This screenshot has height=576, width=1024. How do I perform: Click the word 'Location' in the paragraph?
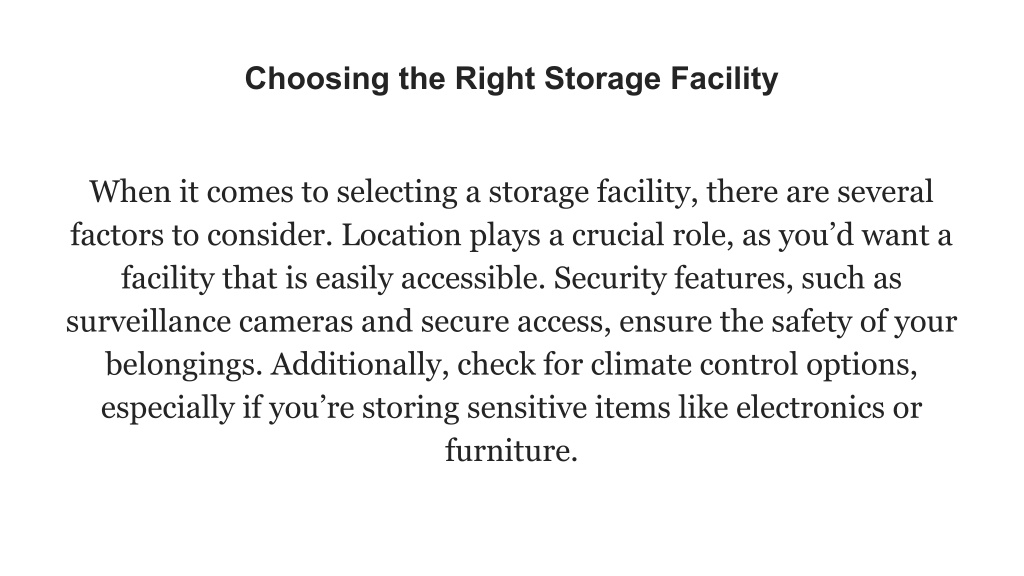pyautogui.click(x=401, y=235)
